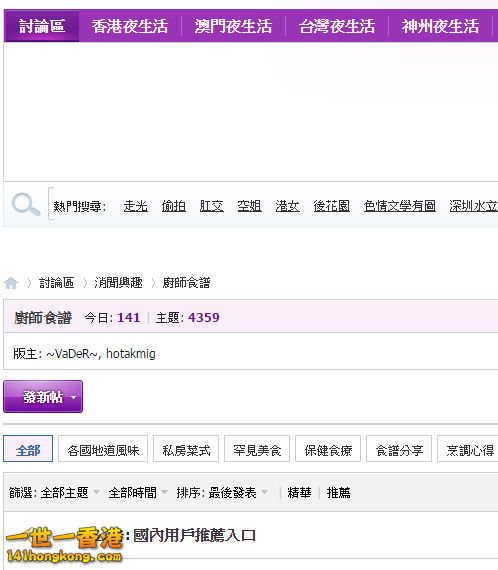
Task: Click the 發新帖 new post button
Action: point(43,397)
